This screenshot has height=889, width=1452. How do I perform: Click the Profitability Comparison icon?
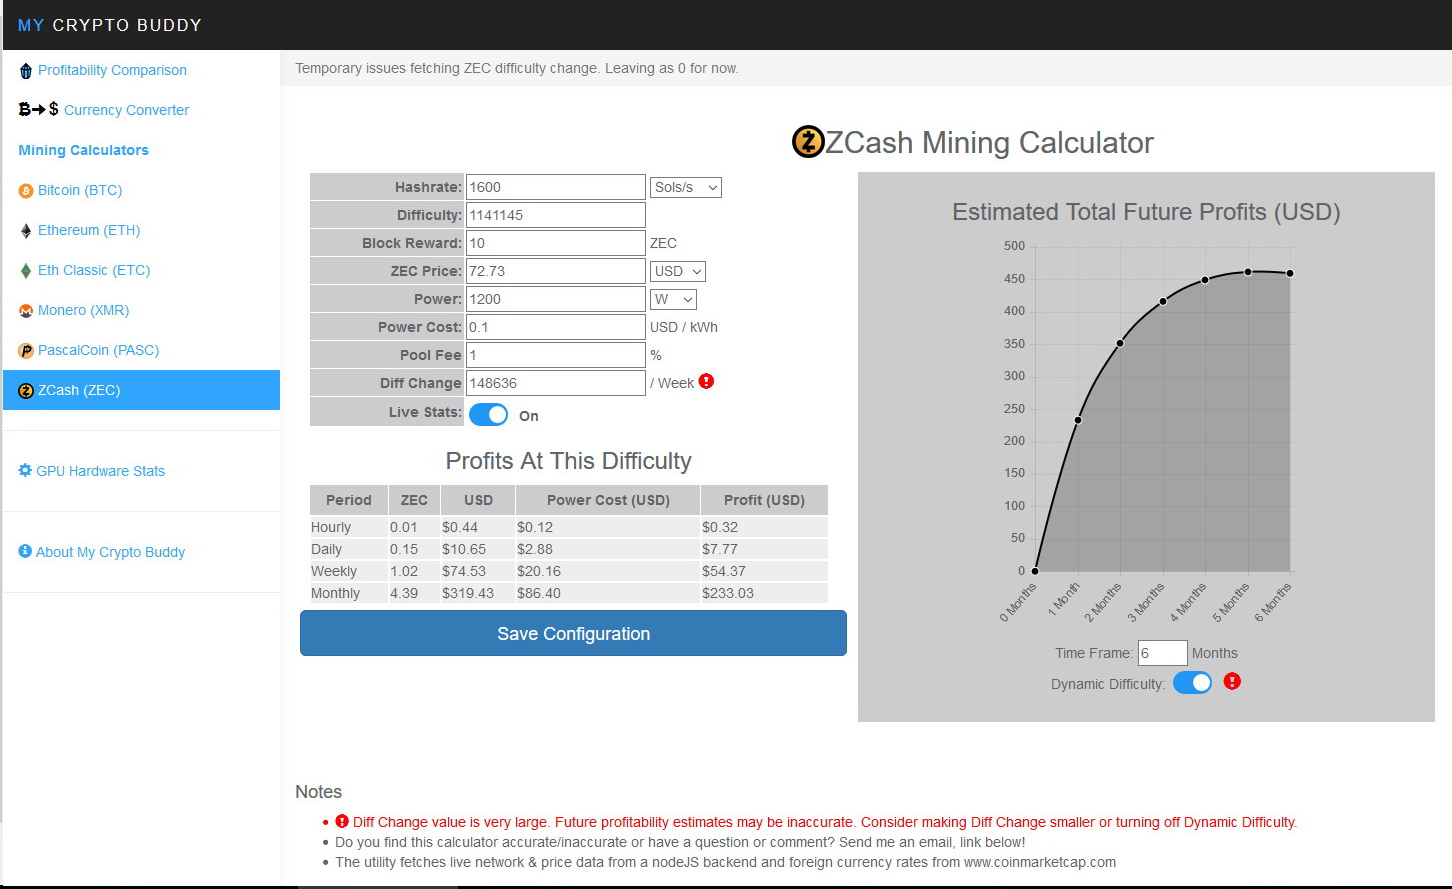tap(26, 71)
